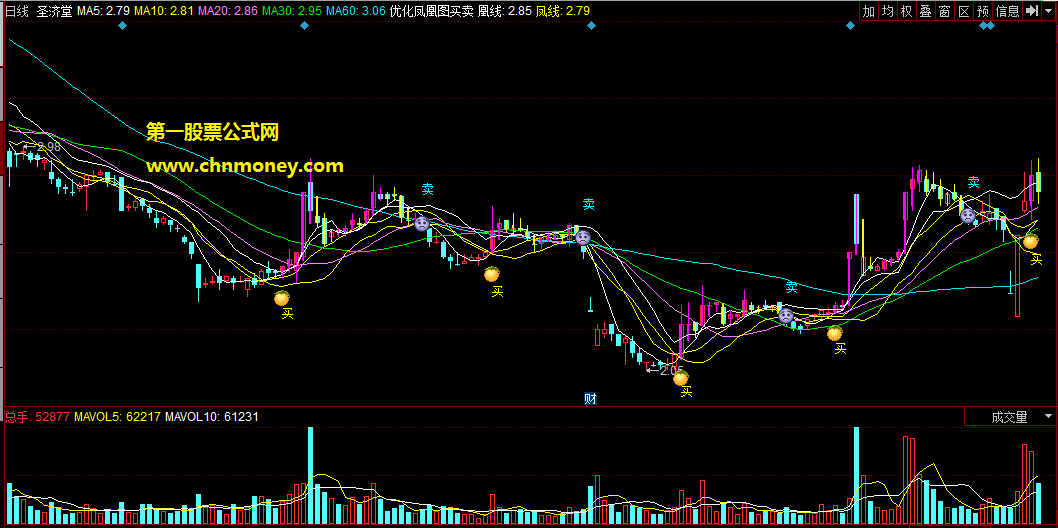Click the arrow-to-bar collapse panel icon

coord(1032,11)
